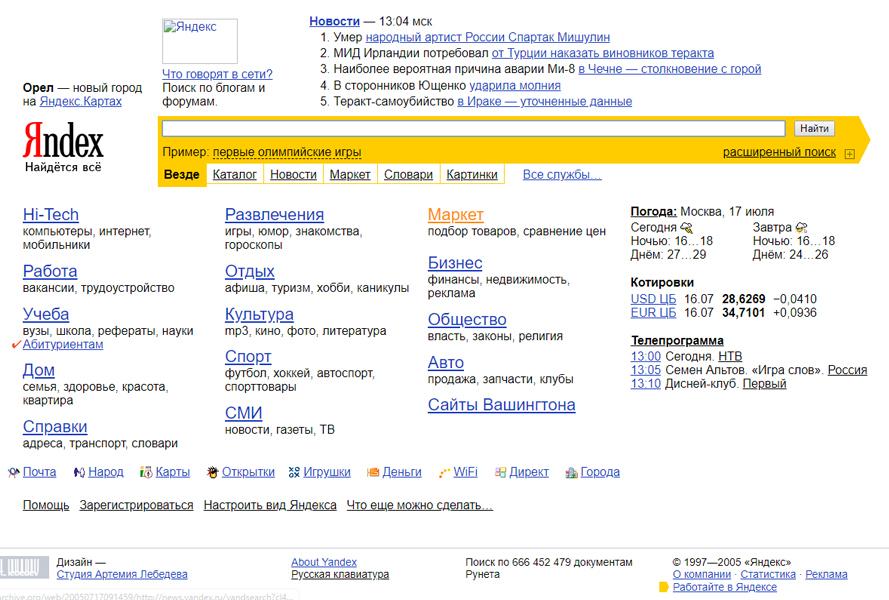Image resolution: width=889 pixels, height=600 pixels.
Task: Click the Игрушки games icon
Action: point(294,472)
